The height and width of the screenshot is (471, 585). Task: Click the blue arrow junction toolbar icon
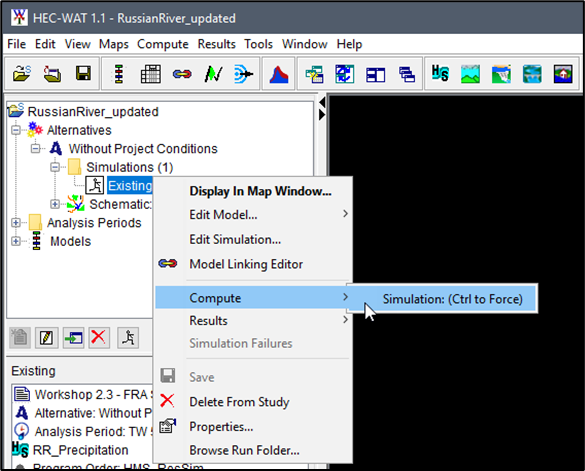click(x=244, y=74)
